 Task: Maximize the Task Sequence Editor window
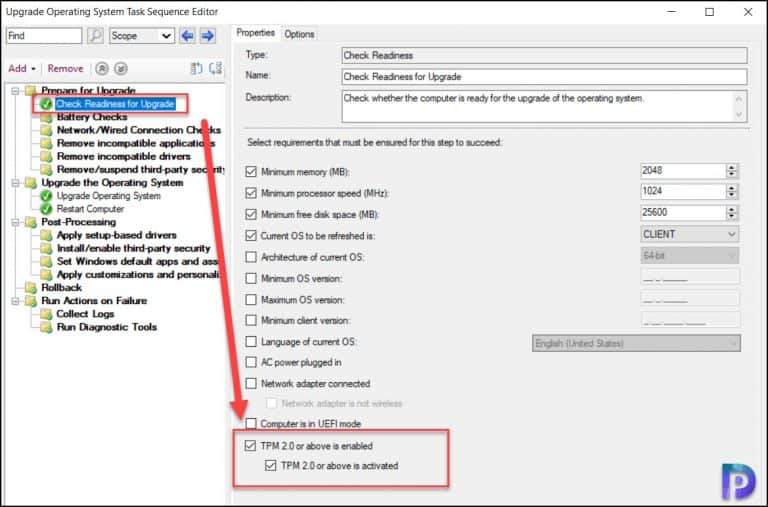coord(709,12)
